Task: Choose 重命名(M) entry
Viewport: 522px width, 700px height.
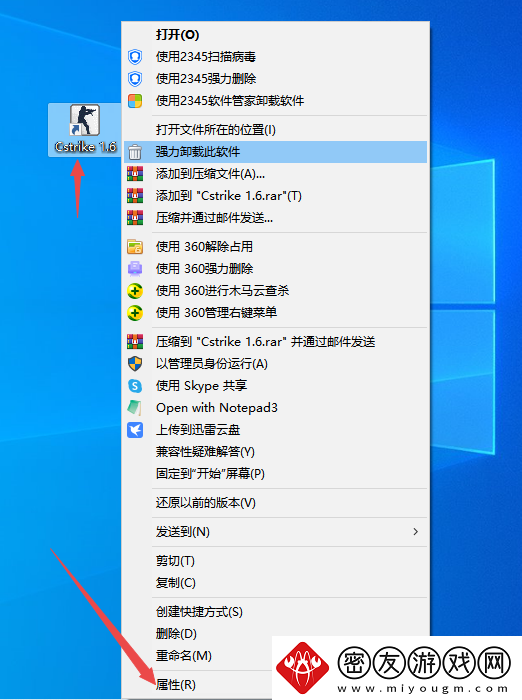Action: pos(198,655)
